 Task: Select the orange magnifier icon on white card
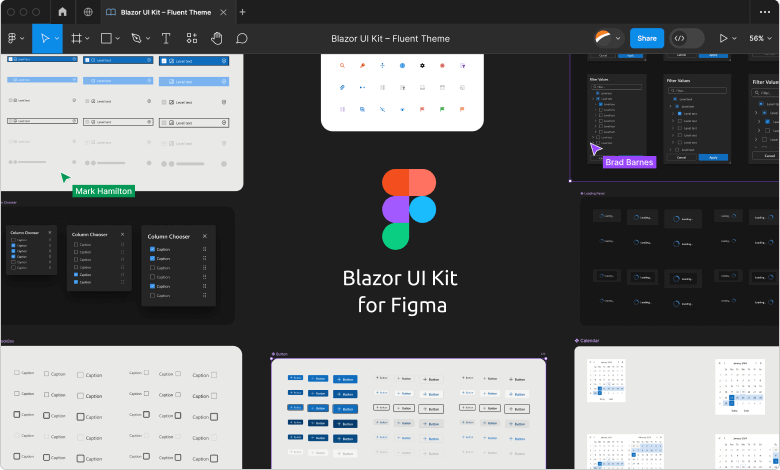pos(342,65)
